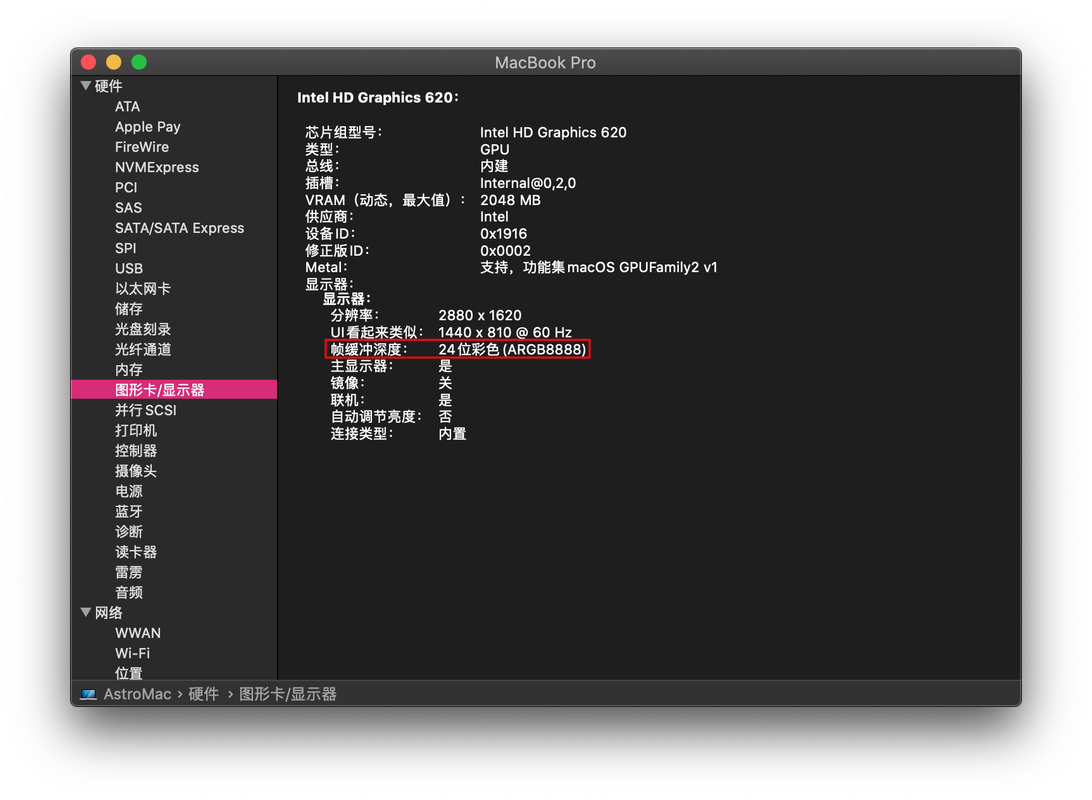Open 摄像头 camera information
Viewport: 1092px width, 800px height.
[136, 471]
